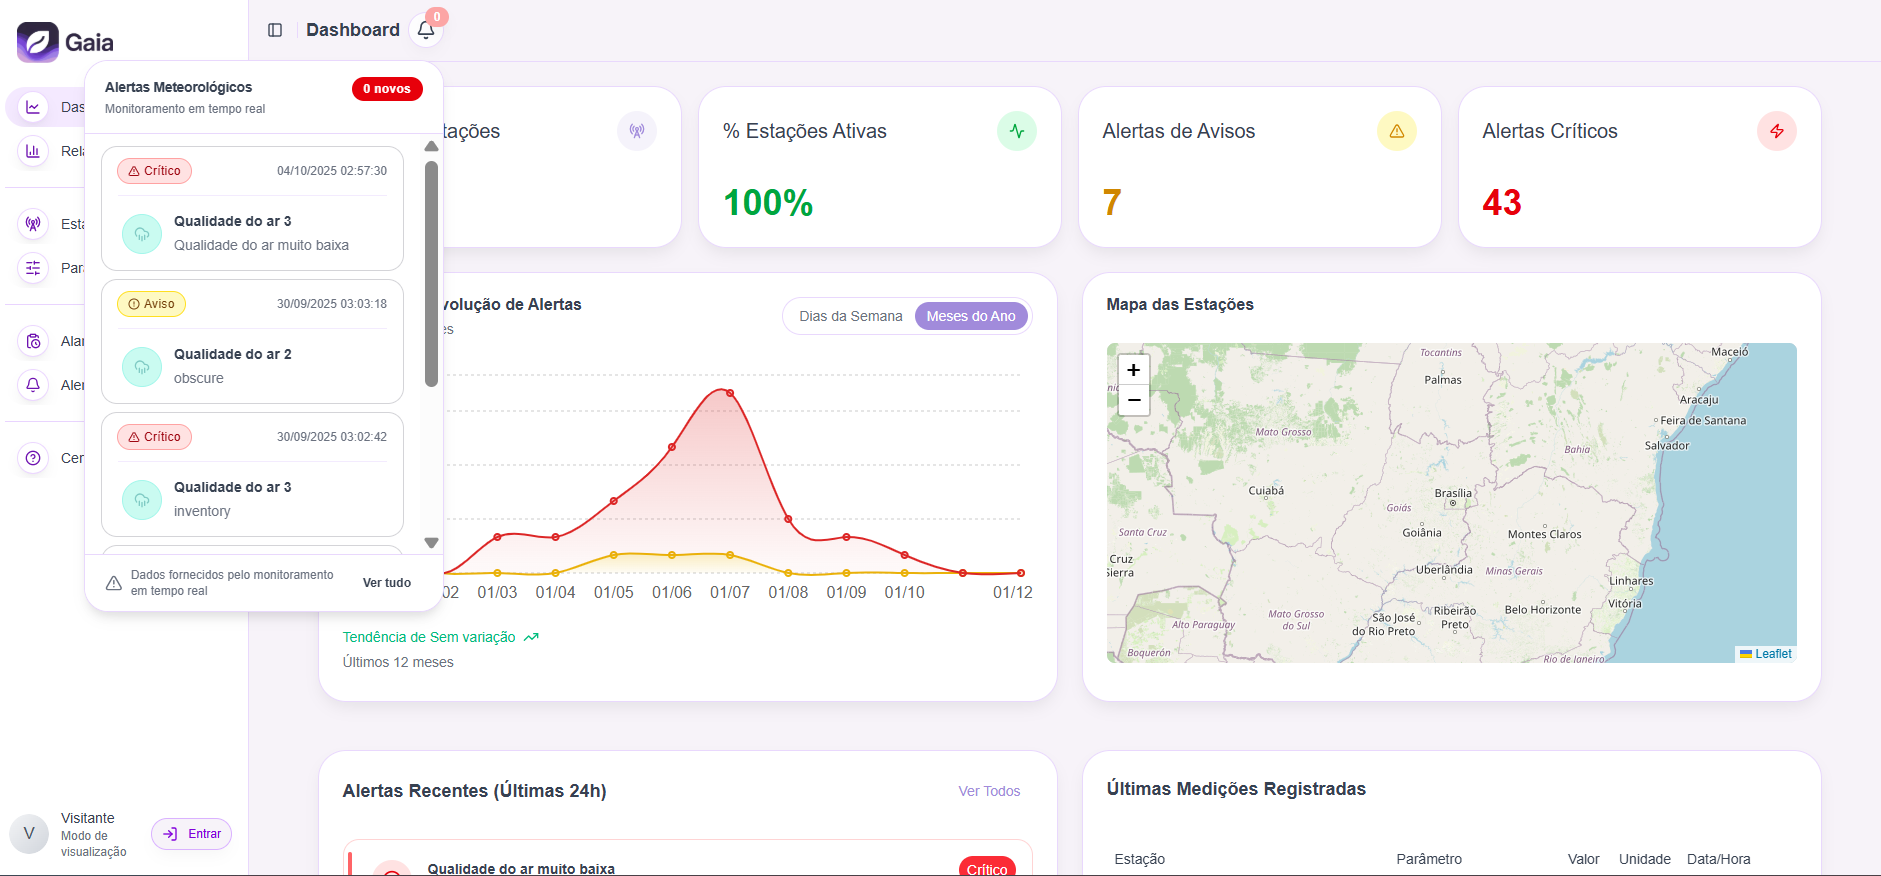Viewport: 1881px width, 876px height.
Task: Open the Dashboard chart icon in sidebar
Action: [x=33, y=107]
